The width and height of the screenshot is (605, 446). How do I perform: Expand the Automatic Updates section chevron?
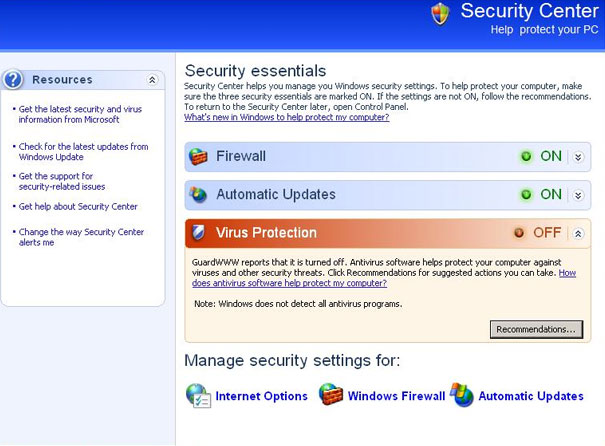pyautogui.click(x=578, y=195)
